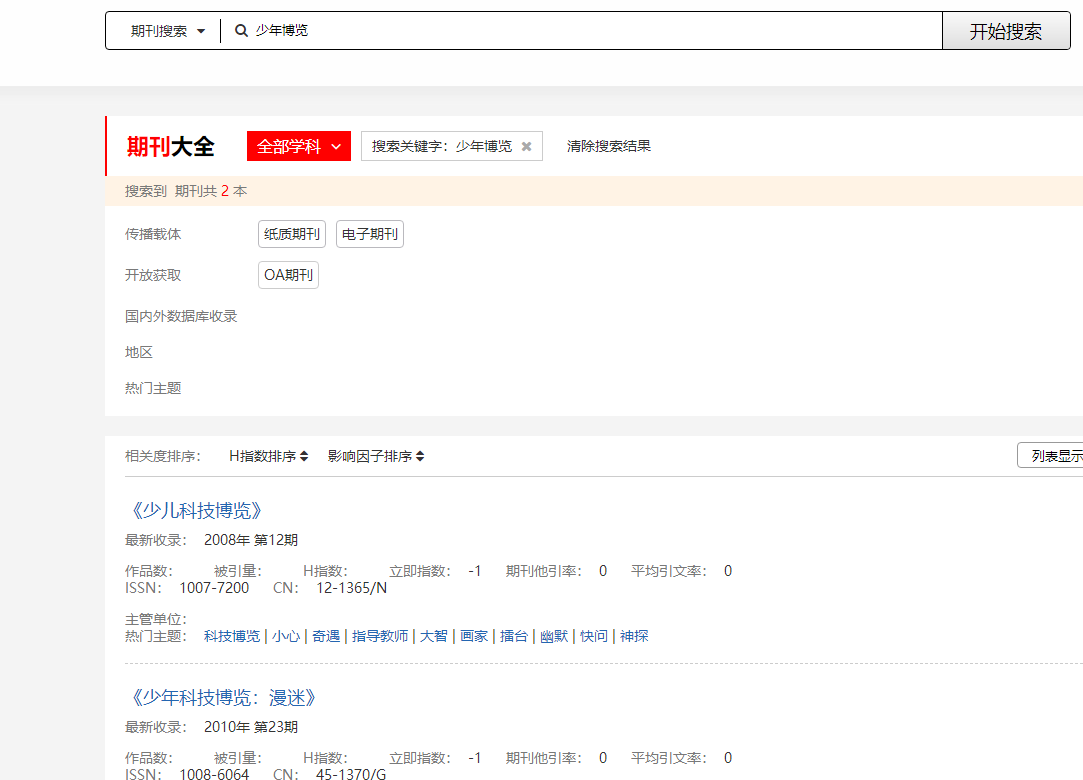Open hot topic 擂台
Viewport: 1083px width, 780px height.
pyautogui.click(x=514, y=636)
